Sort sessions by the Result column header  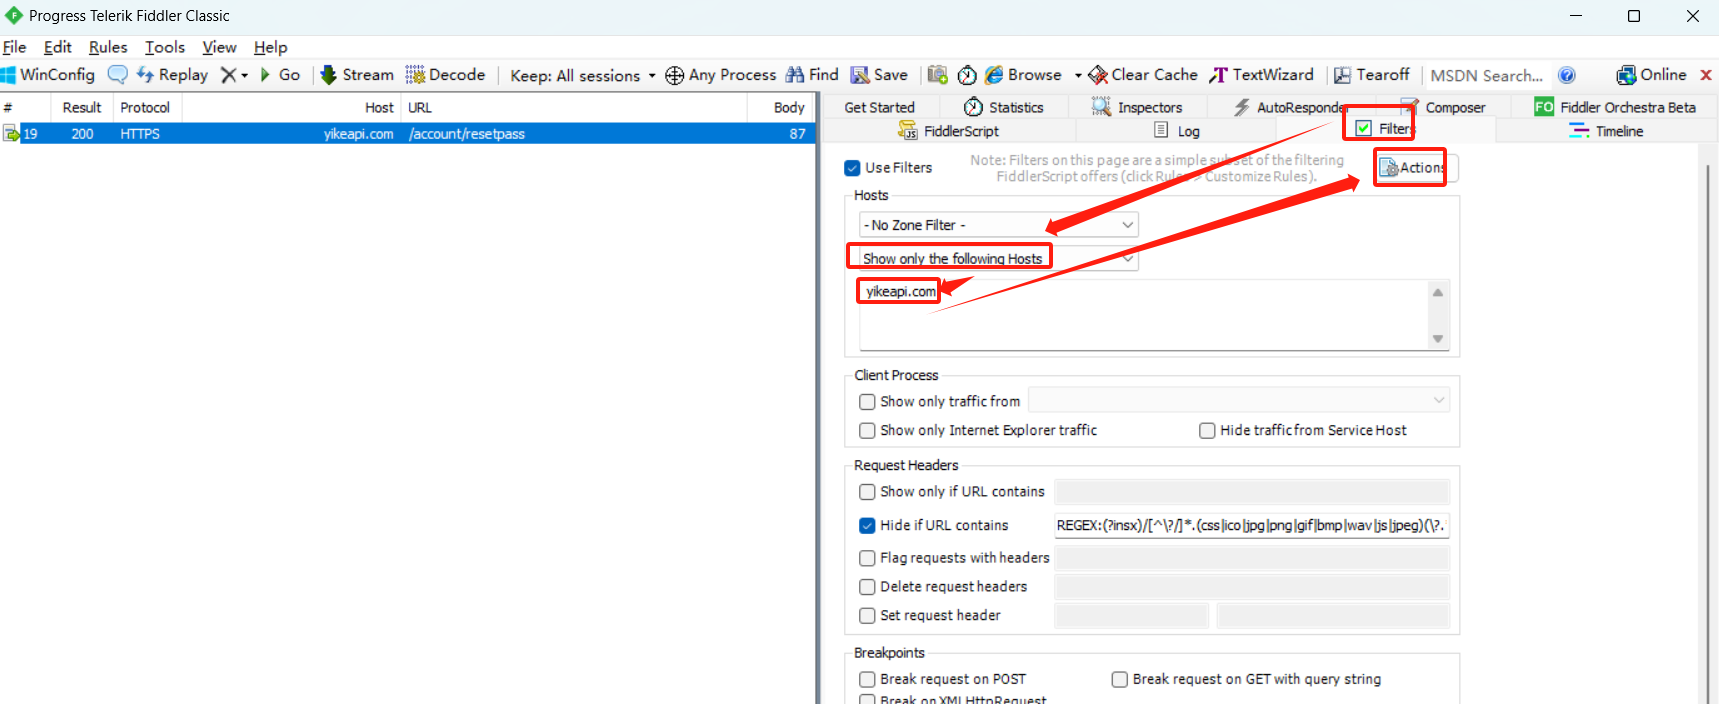point(81,107)
